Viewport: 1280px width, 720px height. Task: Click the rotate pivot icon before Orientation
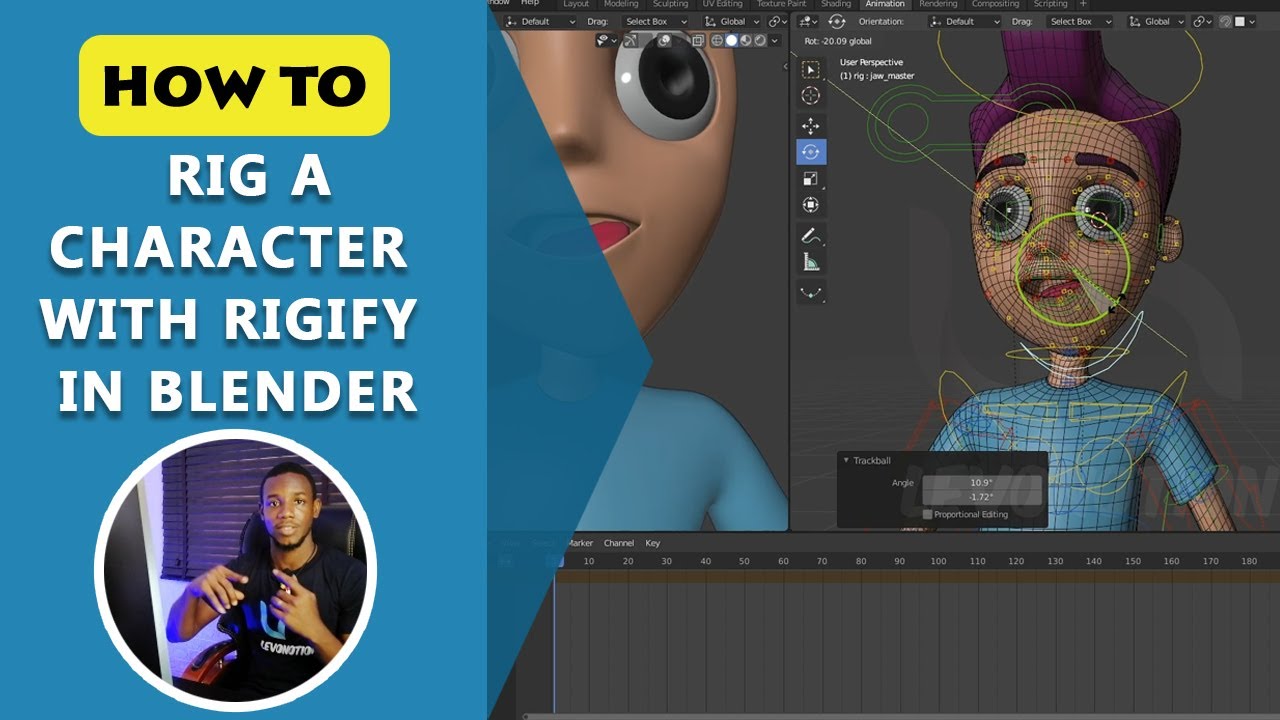837,21
